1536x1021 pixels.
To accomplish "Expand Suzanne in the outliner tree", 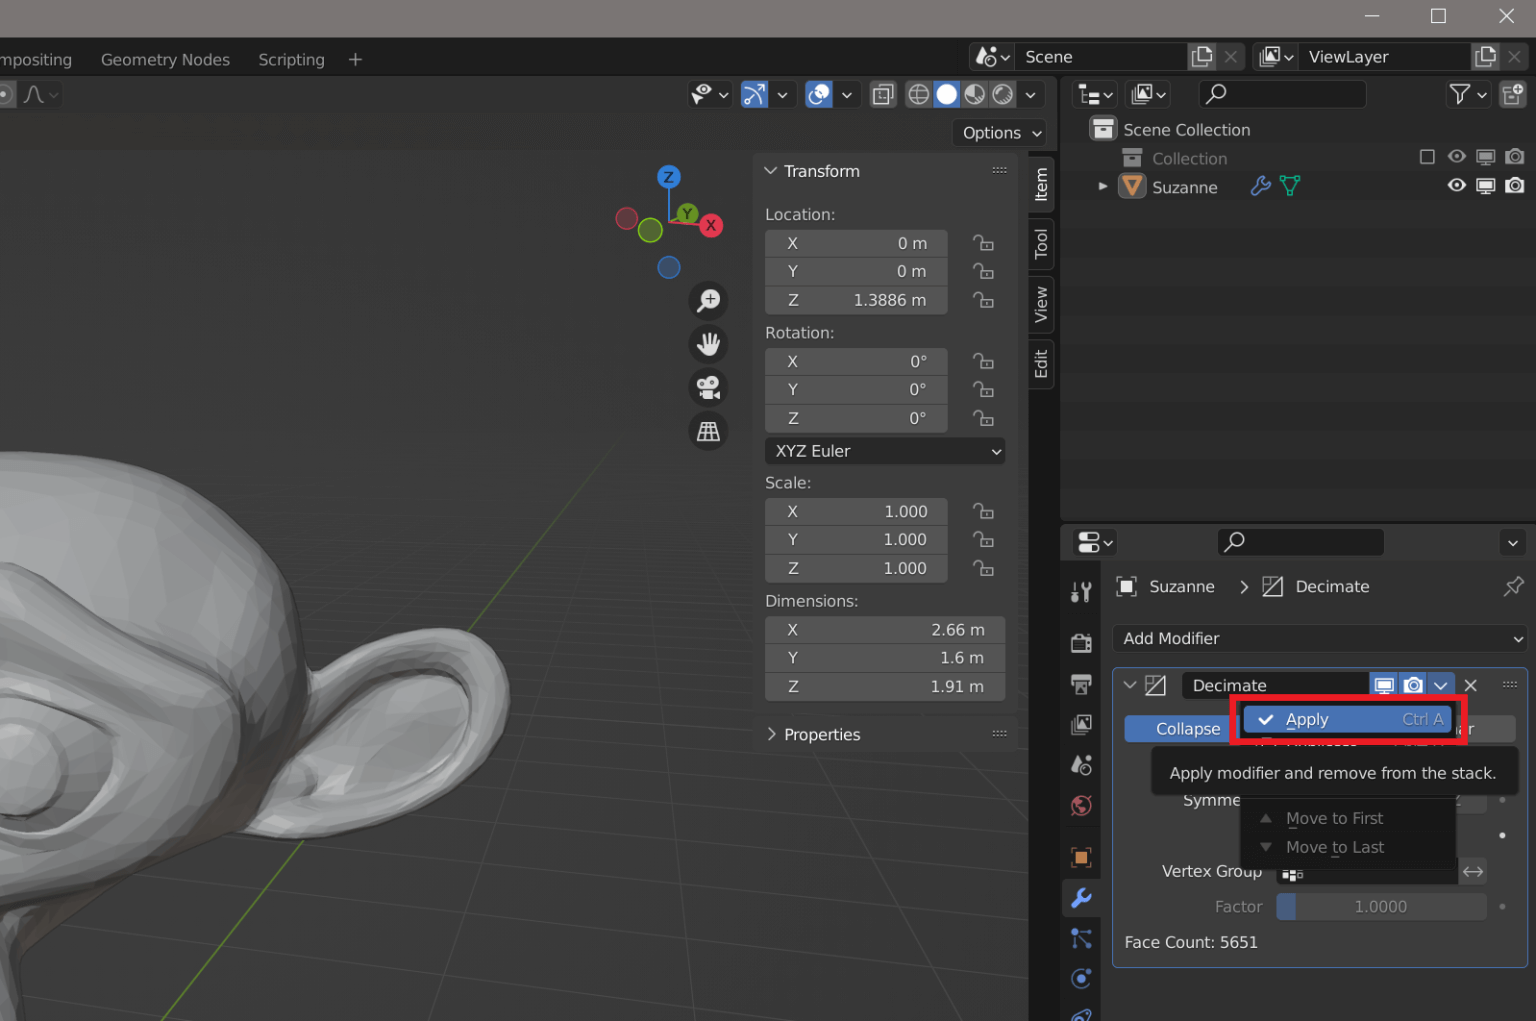I will (1103, 186).
